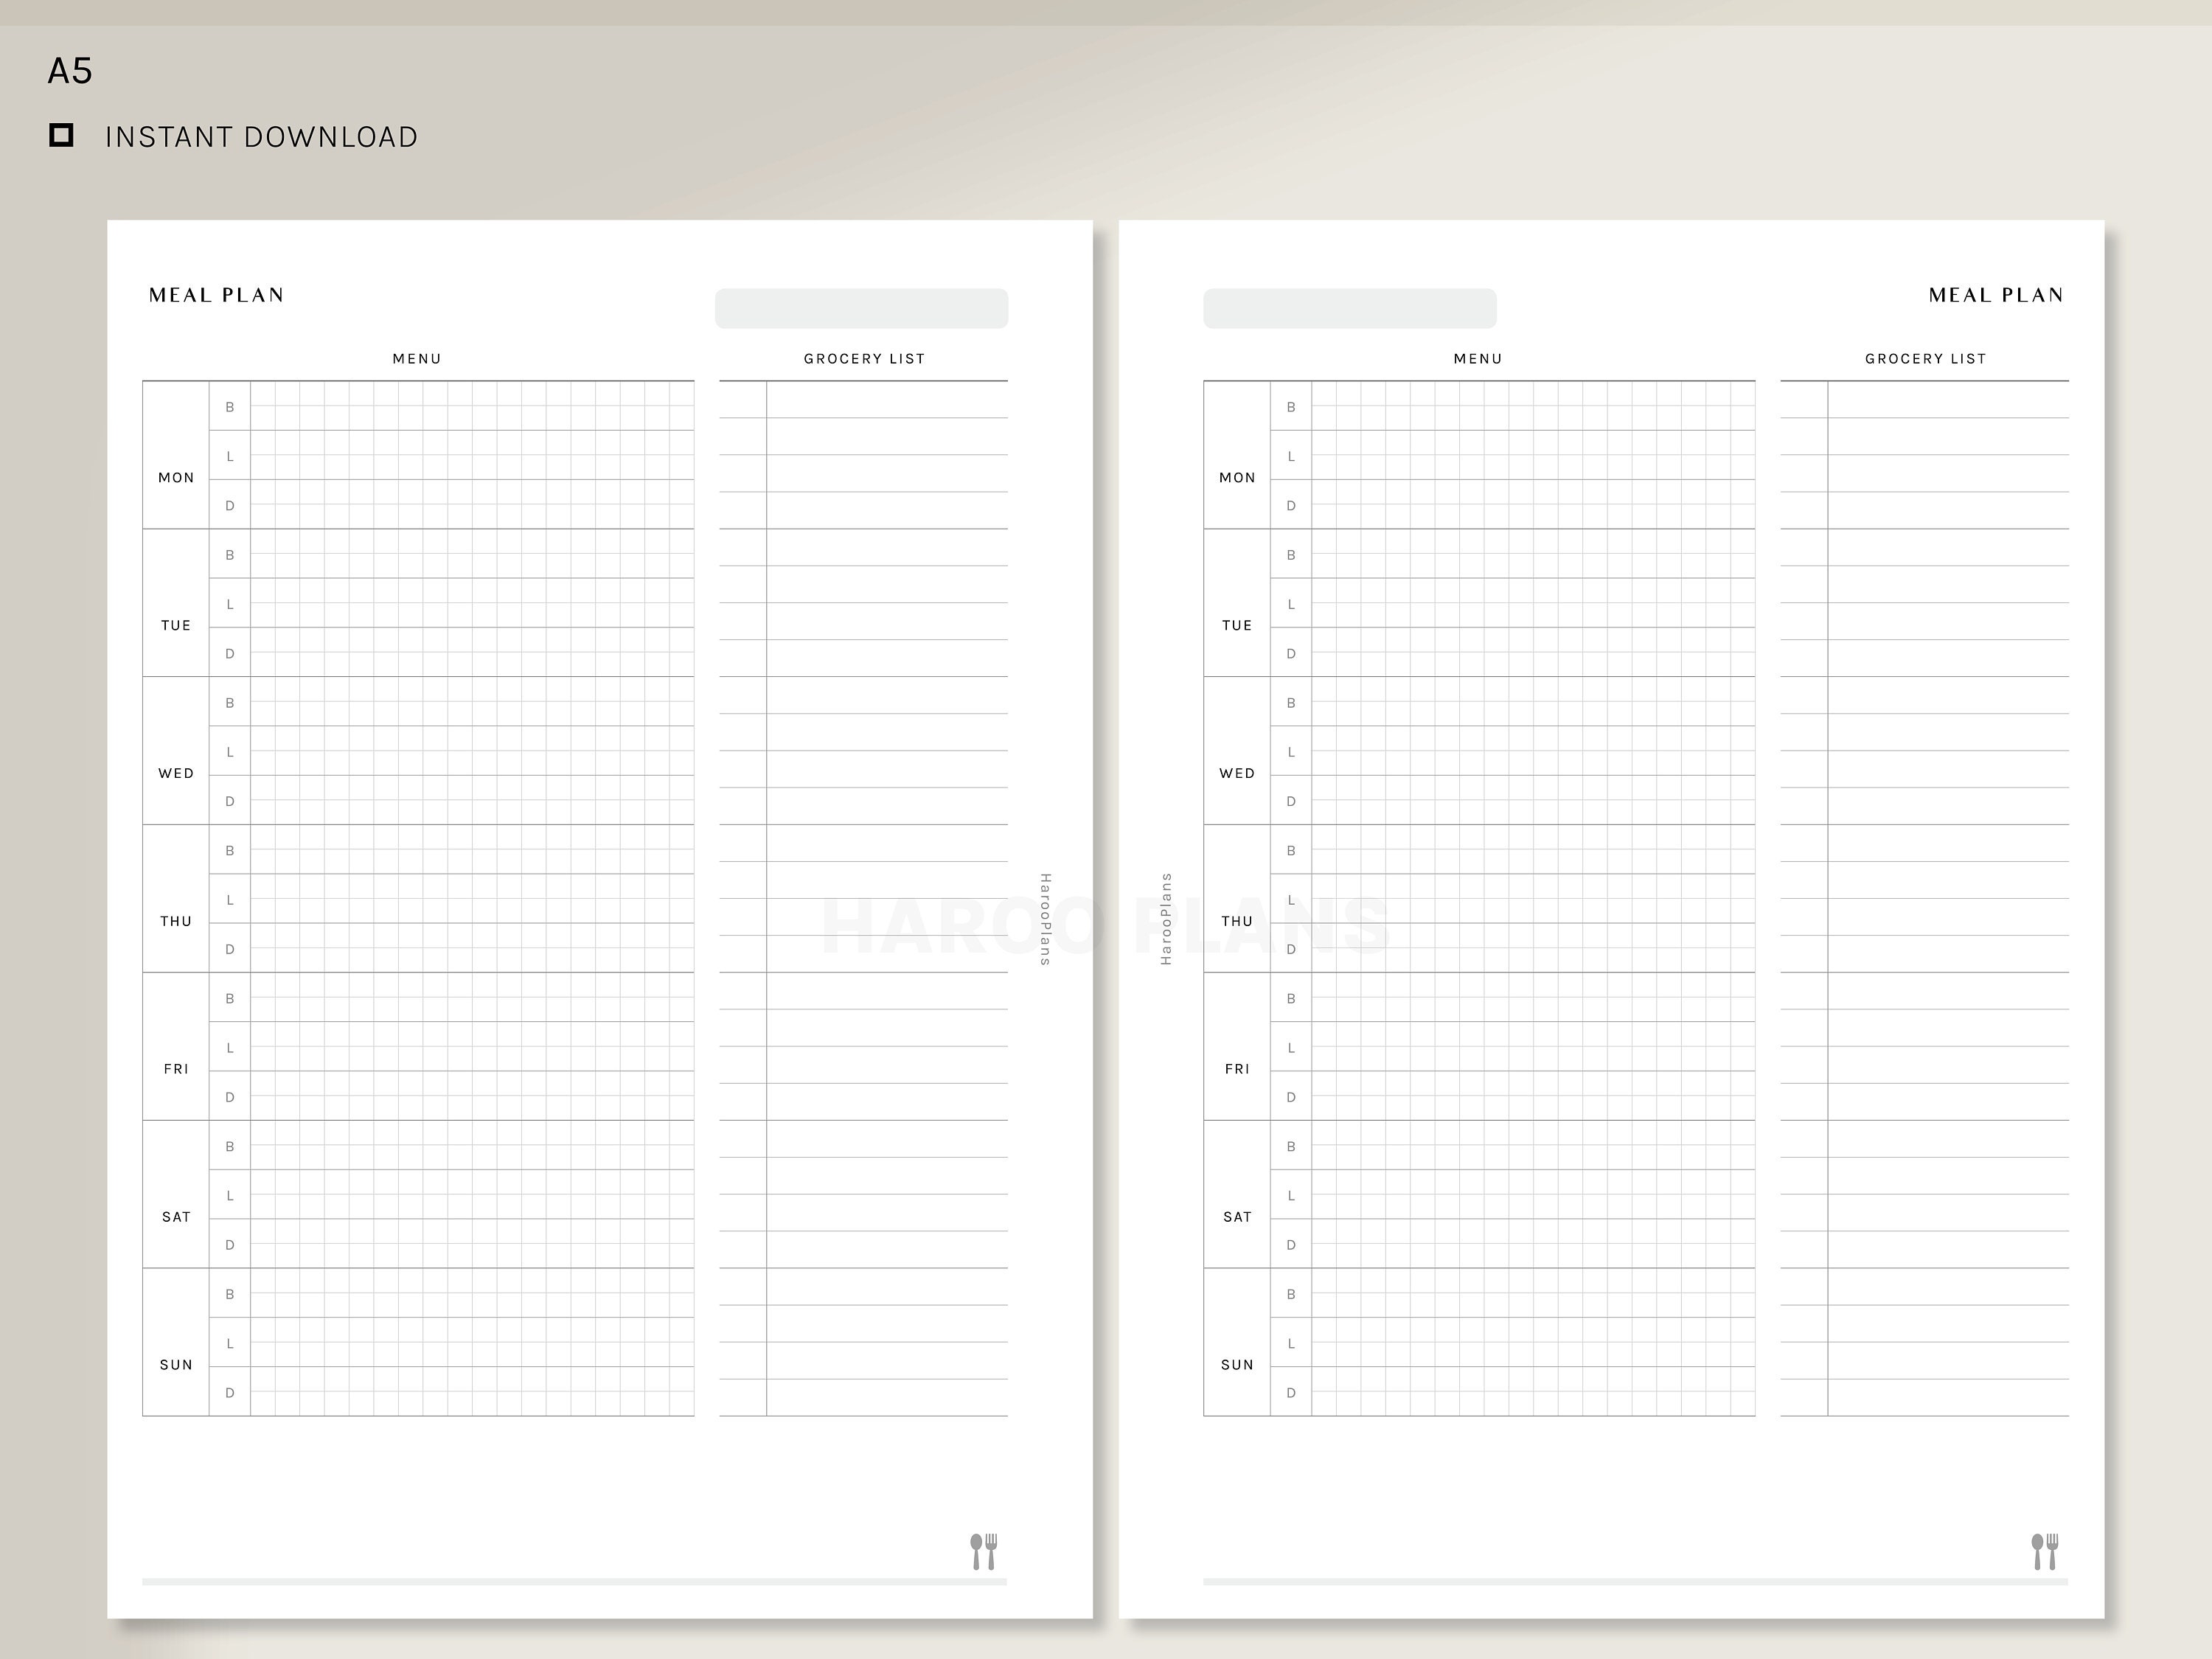Viewport: 2212px width, 1659px height.
Task: Select the MEAL PLAN title on right page
Action: click(1996, 295)
